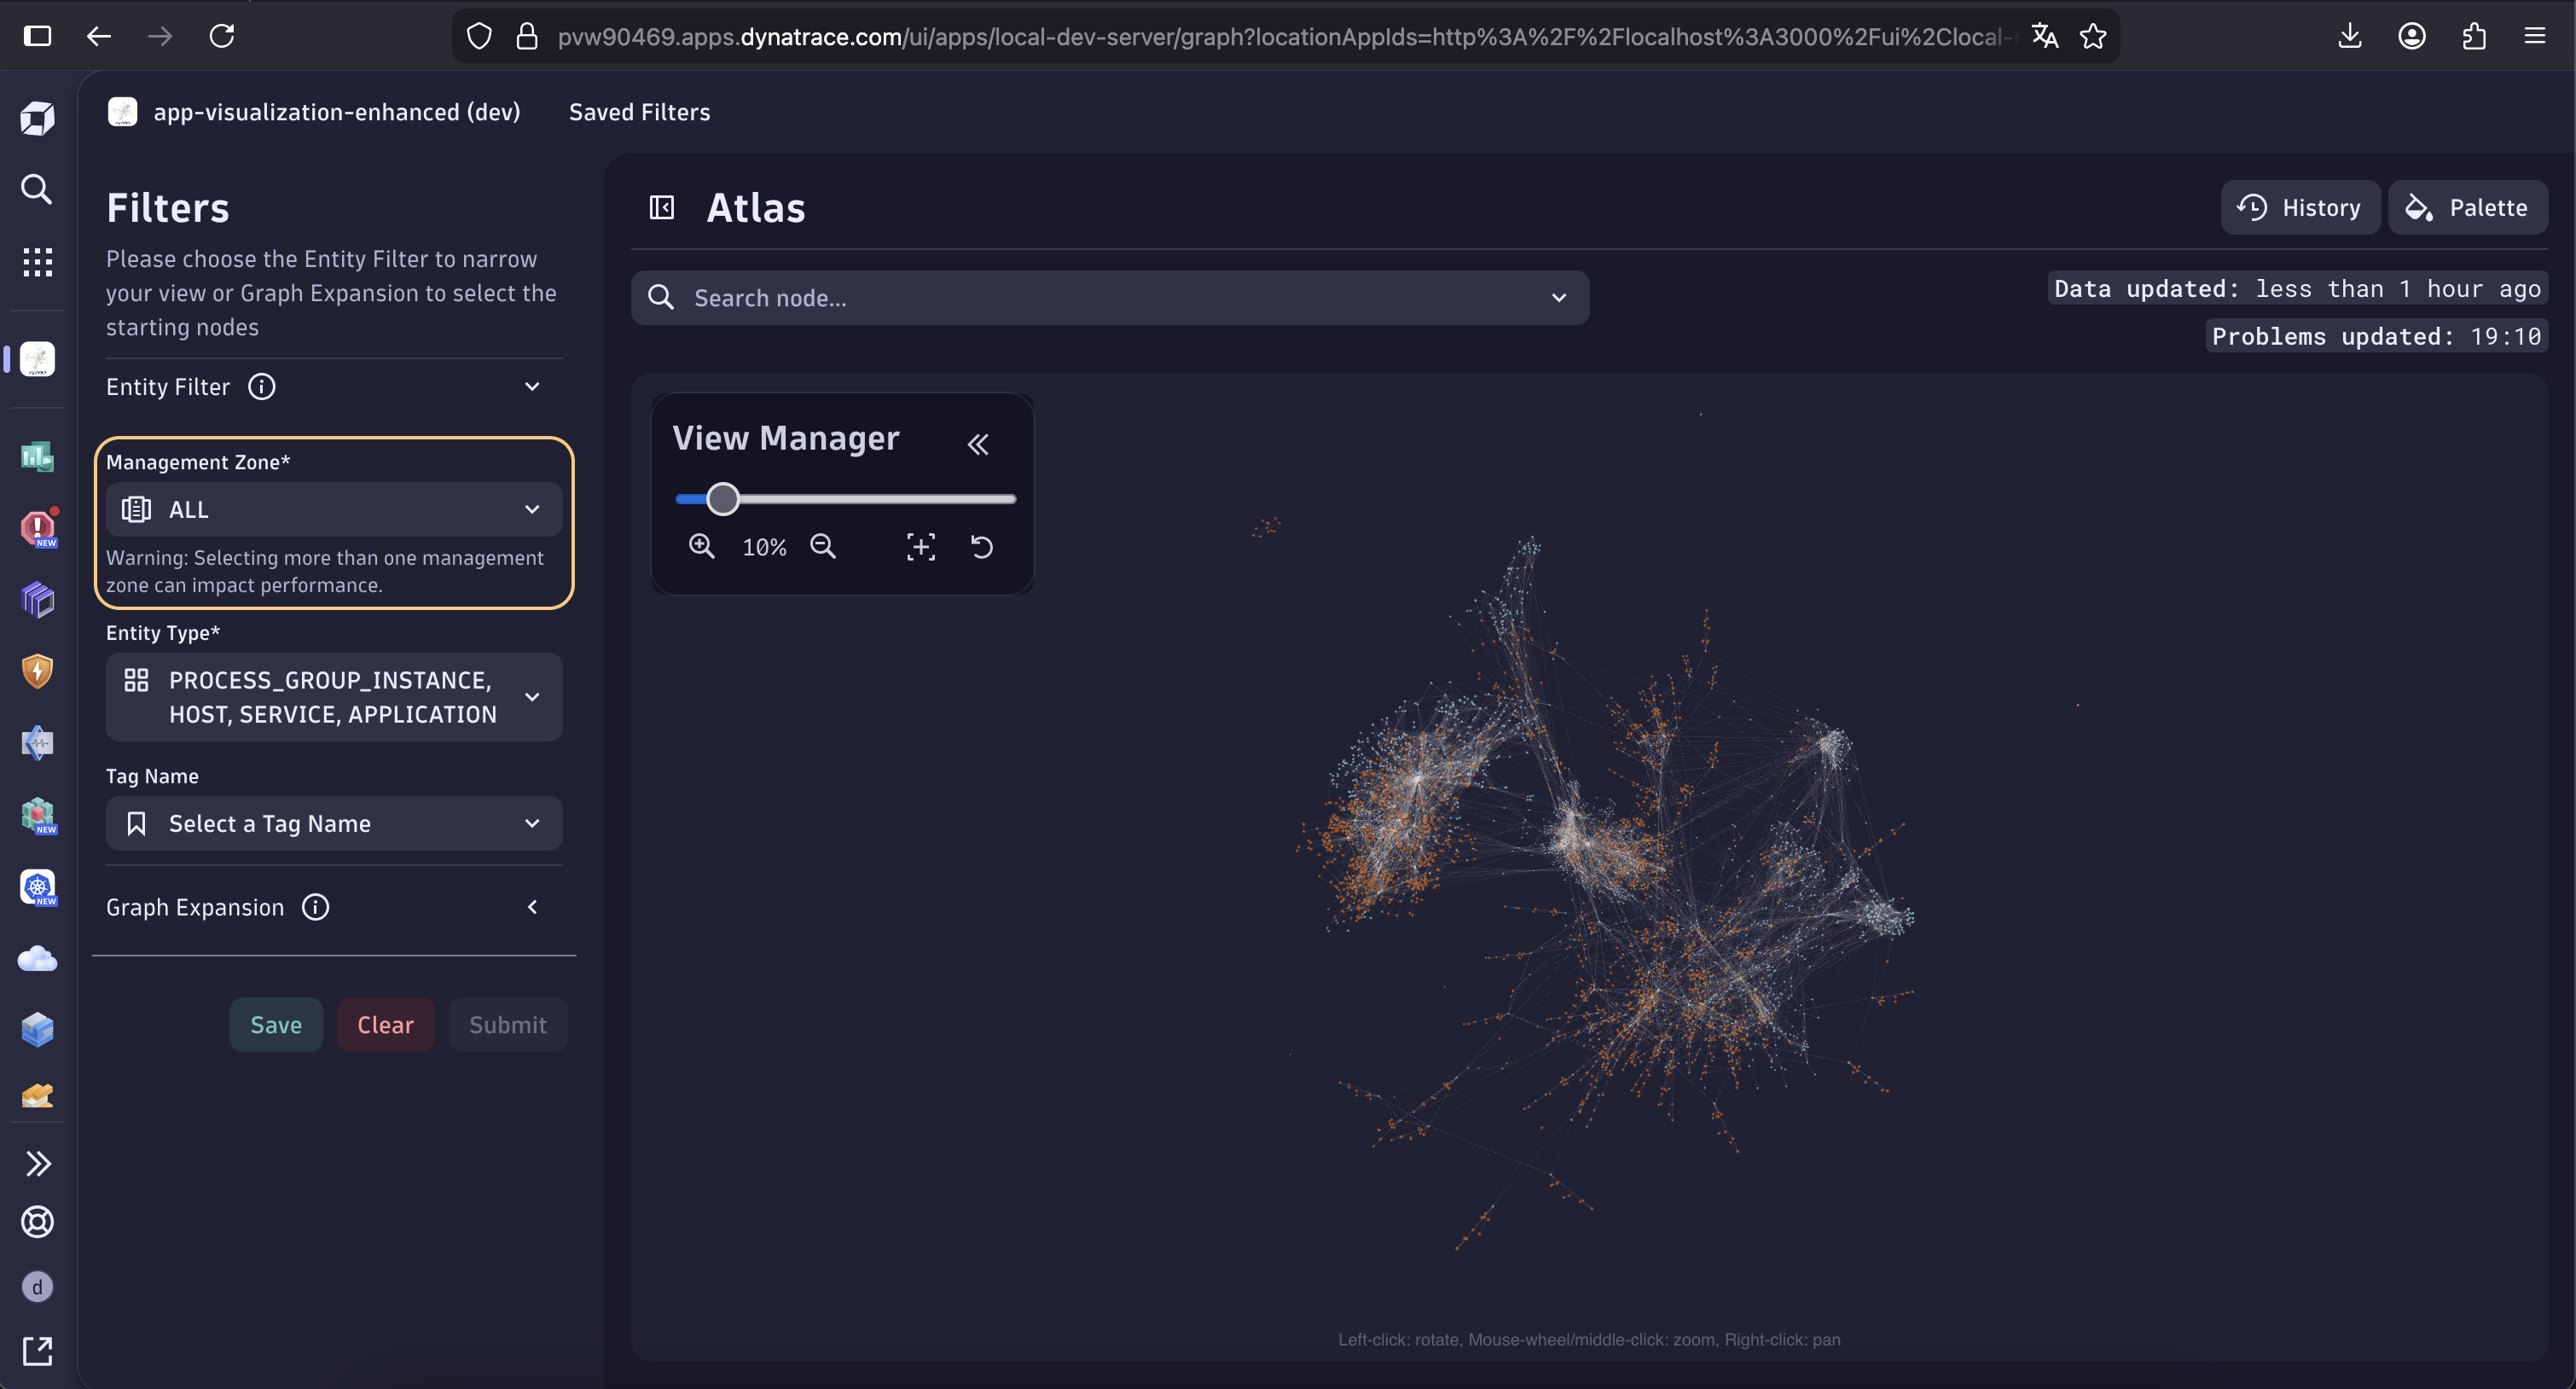Expand the Graph Expansion section
Image resolution: width=2576 pixels, height=1389 pixels.
[532, 907]
